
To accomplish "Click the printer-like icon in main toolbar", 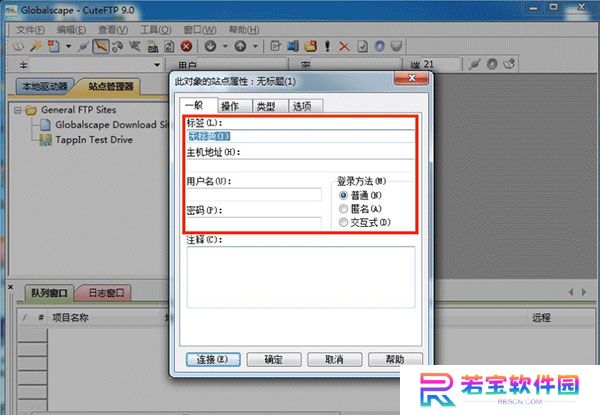I will pos(153,47).
